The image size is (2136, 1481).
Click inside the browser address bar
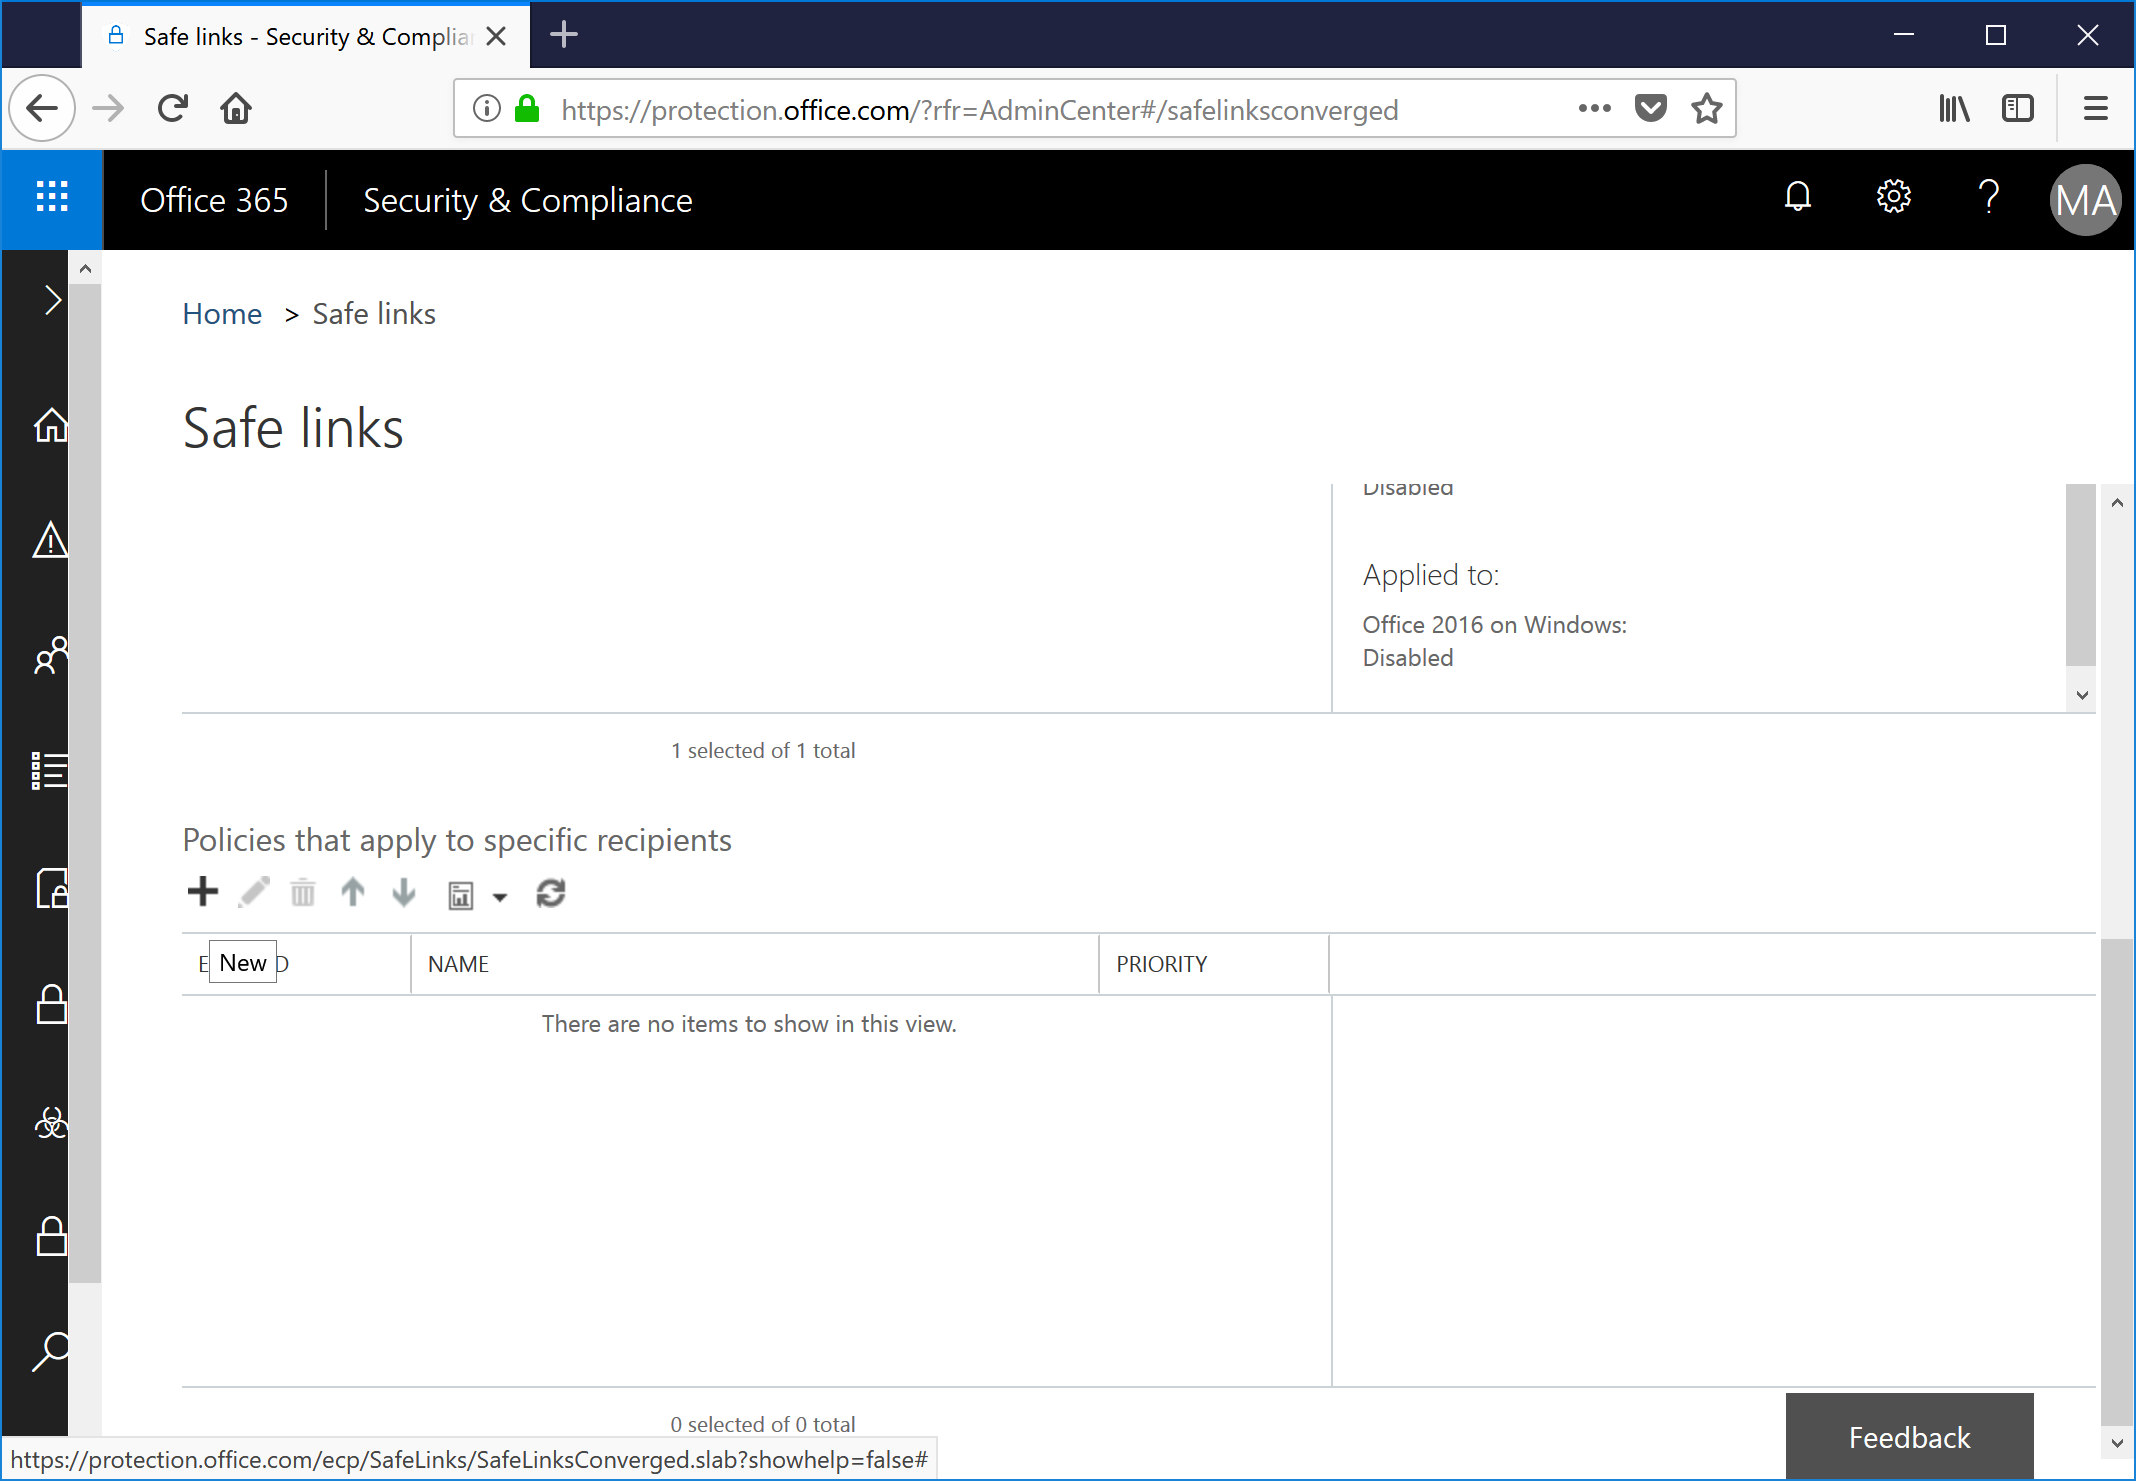[1000, 109]
